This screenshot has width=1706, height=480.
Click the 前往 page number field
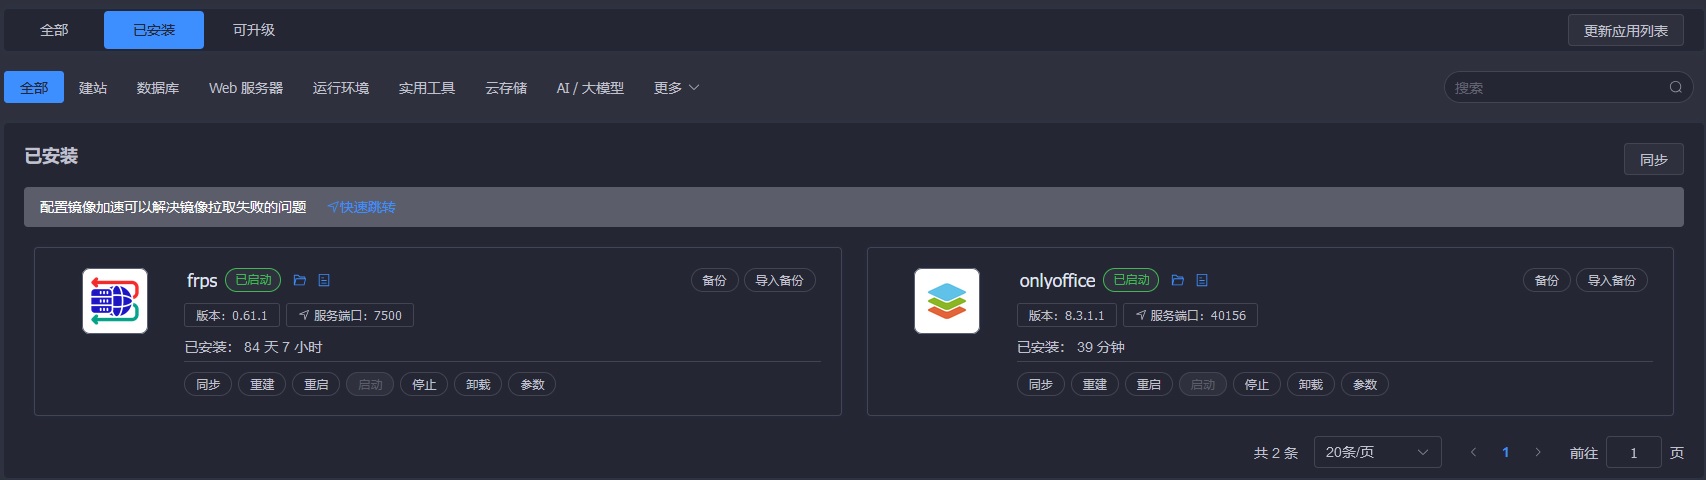coord(1633,453)
